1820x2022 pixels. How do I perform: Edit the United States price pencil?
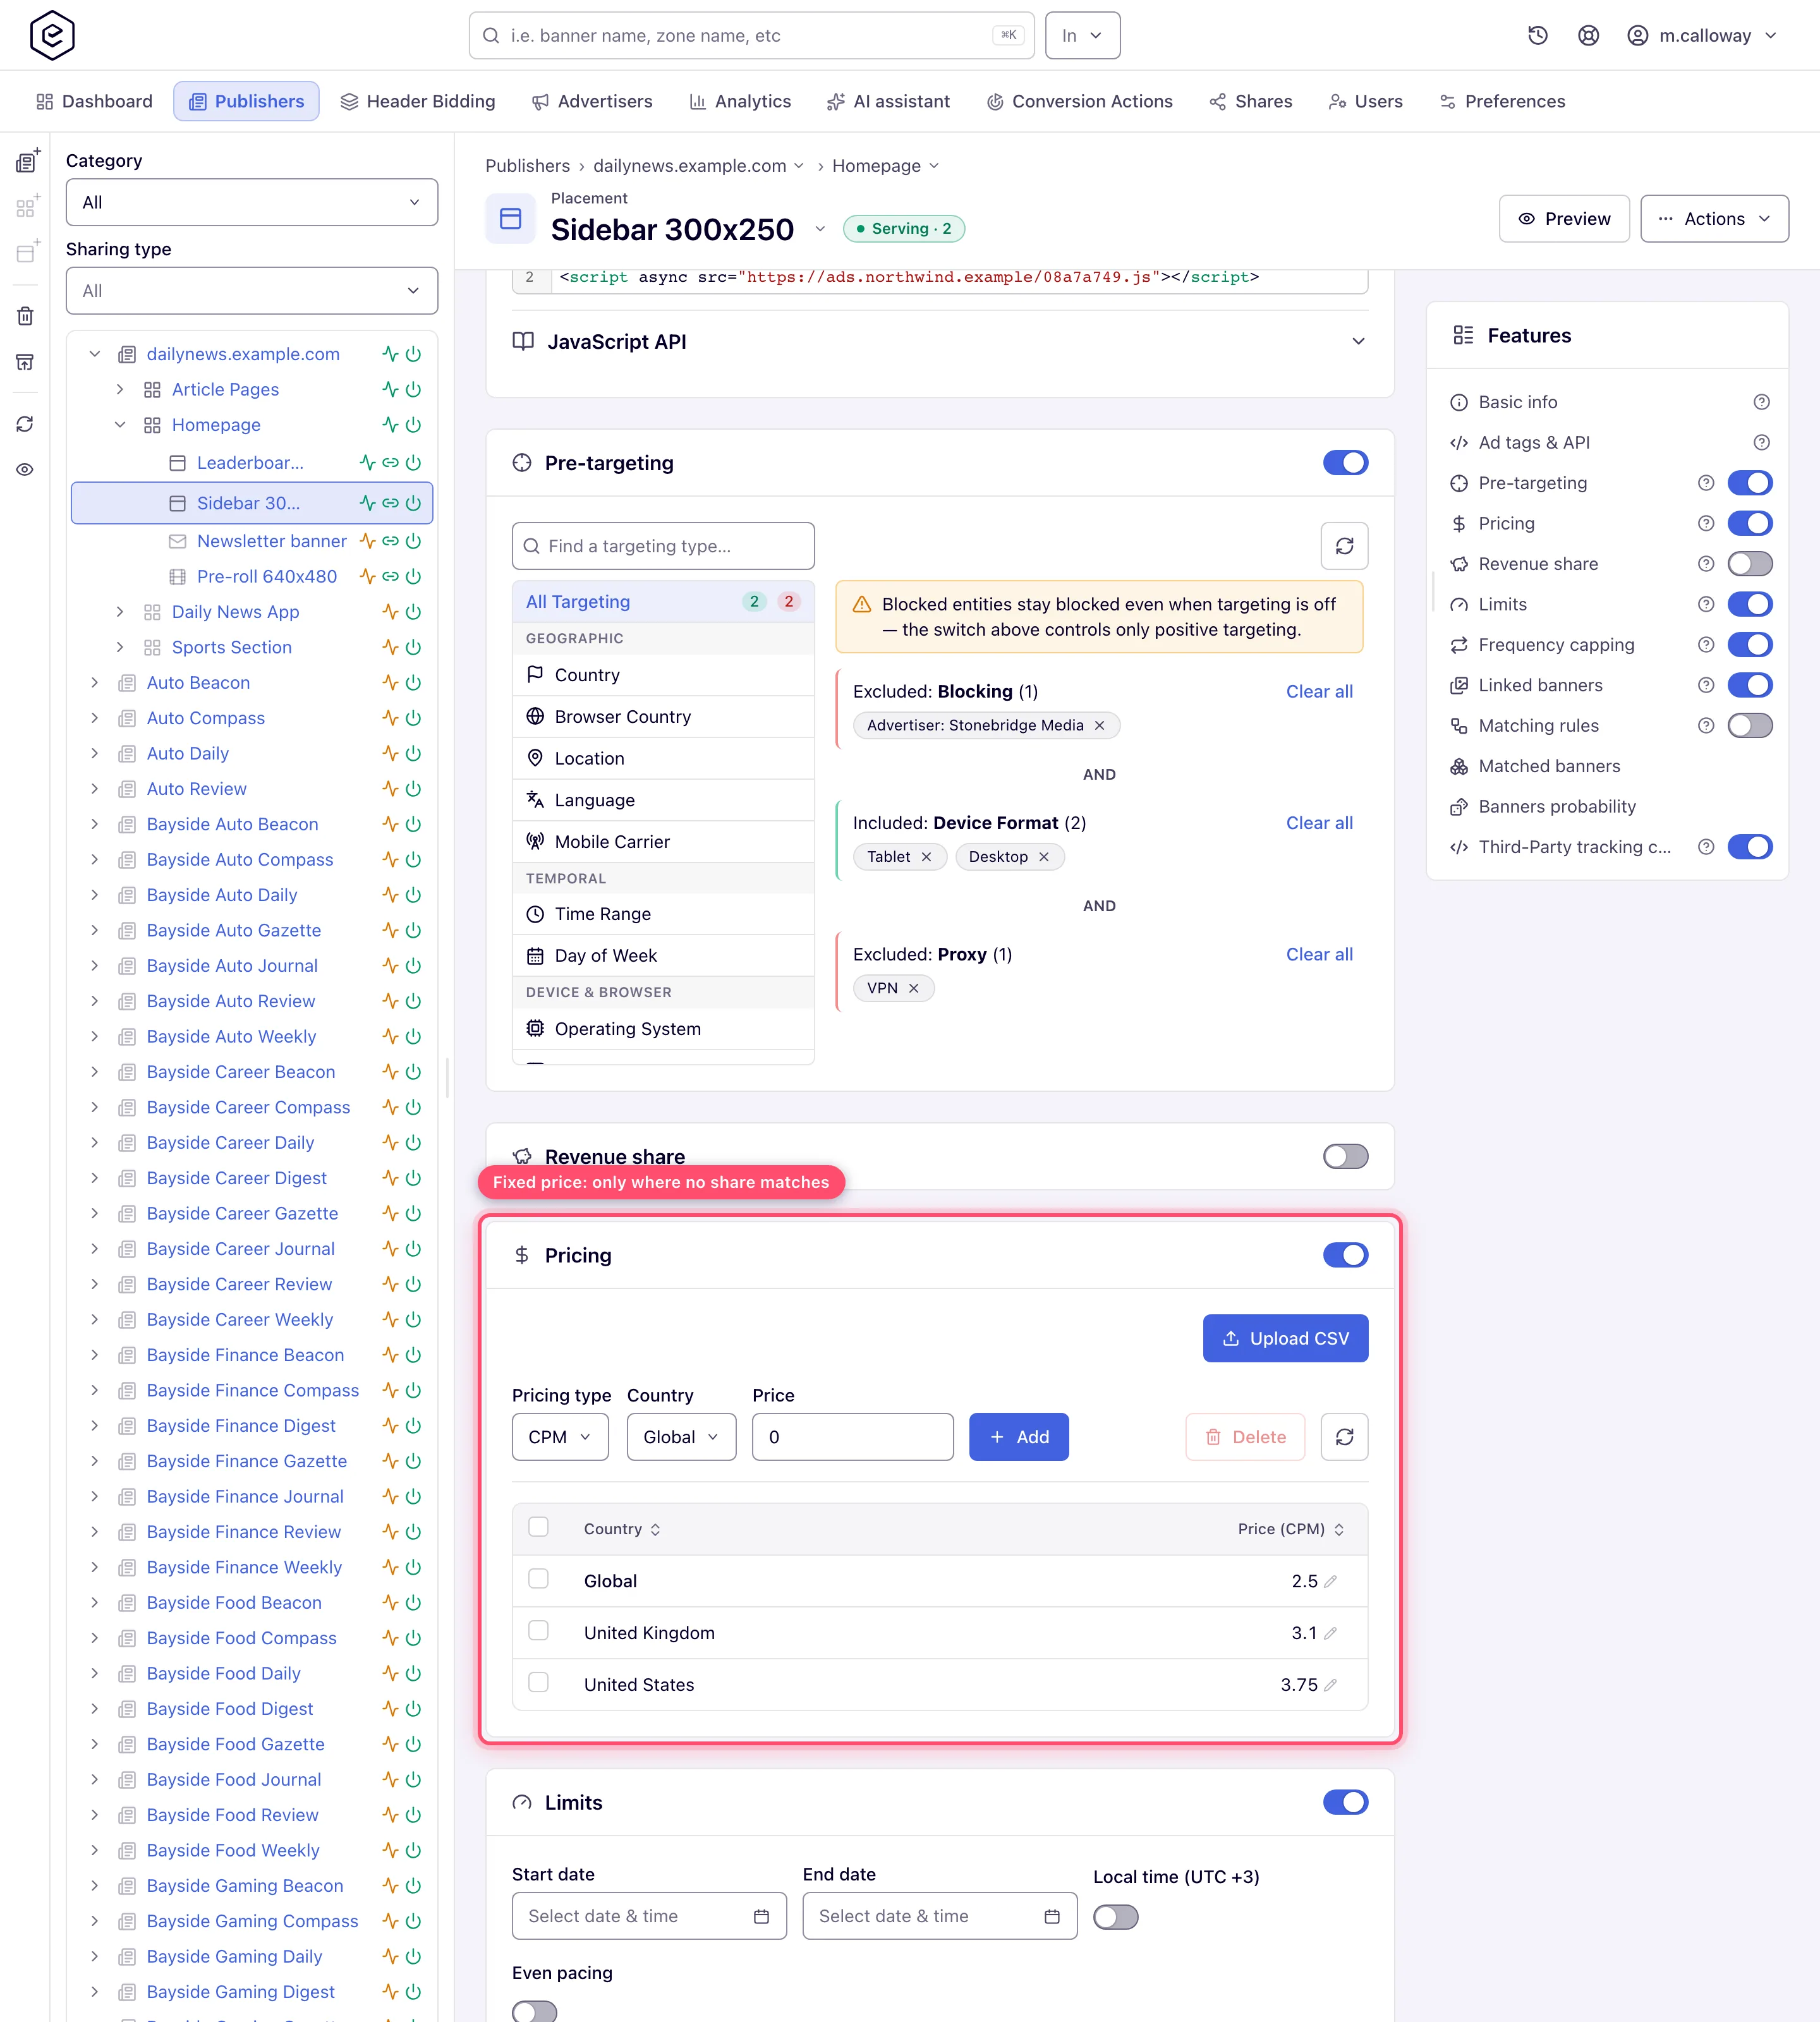[1330, 1685]
